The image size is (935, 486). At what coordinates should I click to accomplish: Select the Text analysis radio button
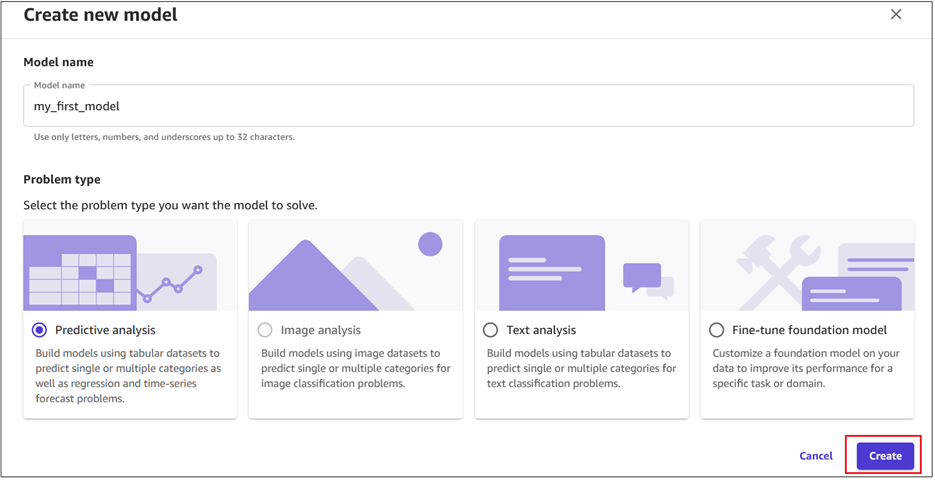click(490, 330)
